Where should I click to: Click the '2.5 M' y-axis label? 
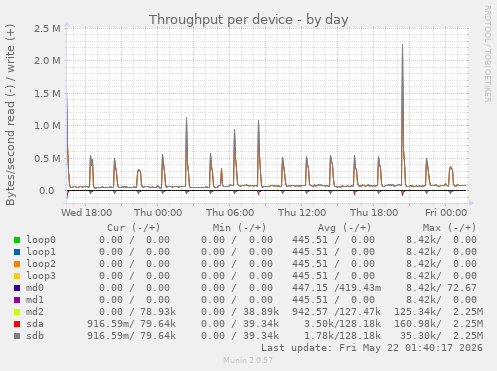[47, 28]
